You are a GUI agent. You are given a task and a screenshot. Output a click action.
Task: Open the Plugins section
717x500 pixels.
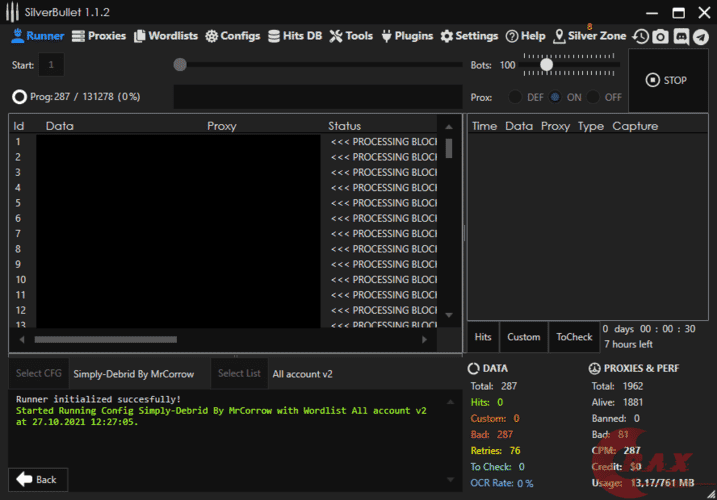pos(407,36)
